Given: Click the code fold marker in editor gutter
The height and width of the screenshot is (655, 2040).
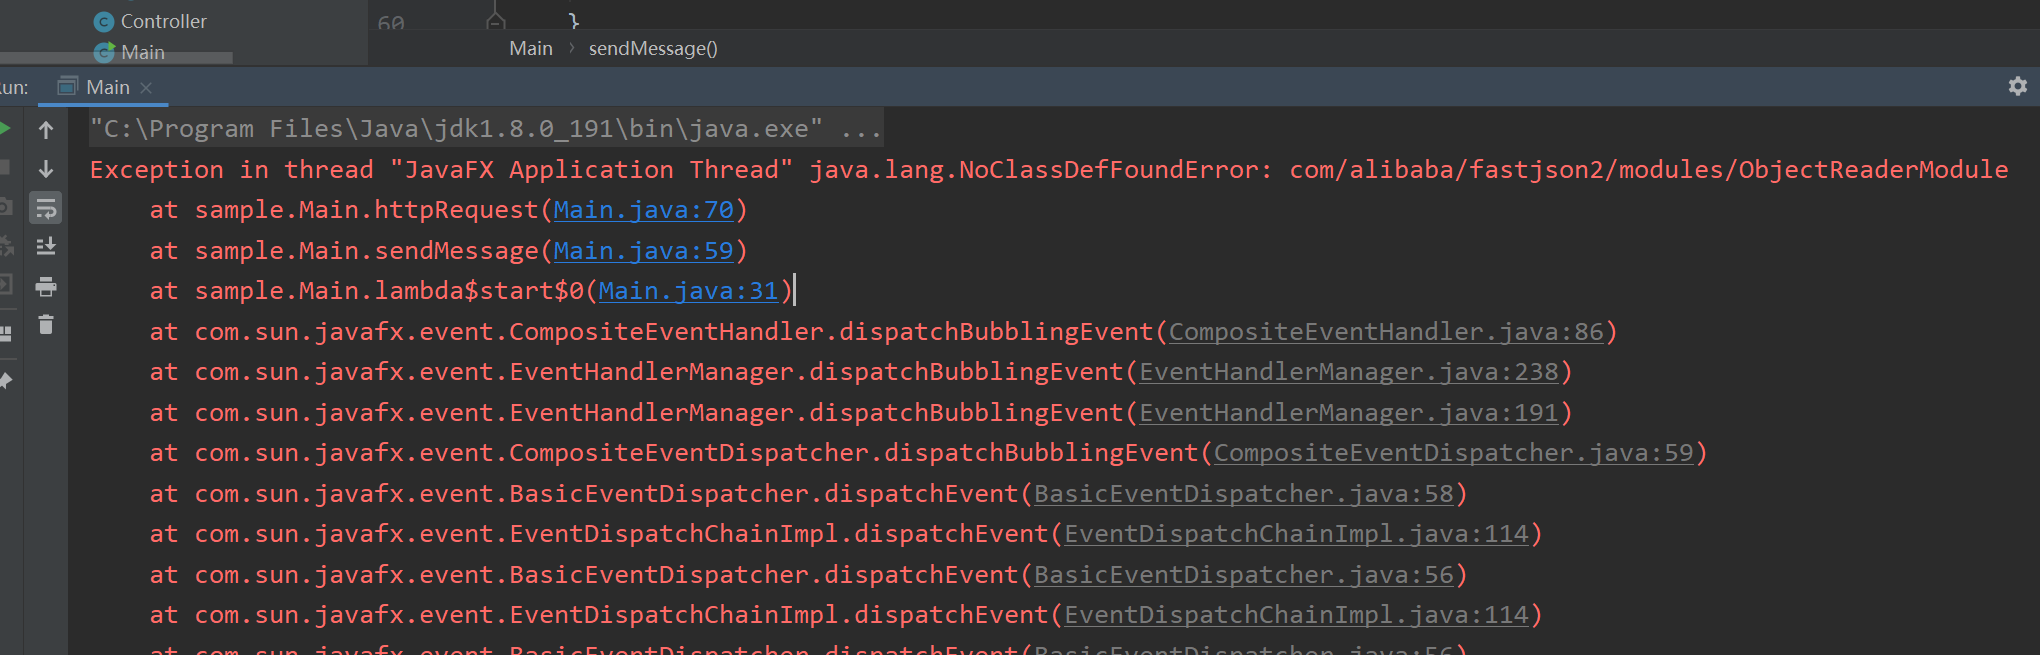Looking at the screenshot, I should coord(496,20).
